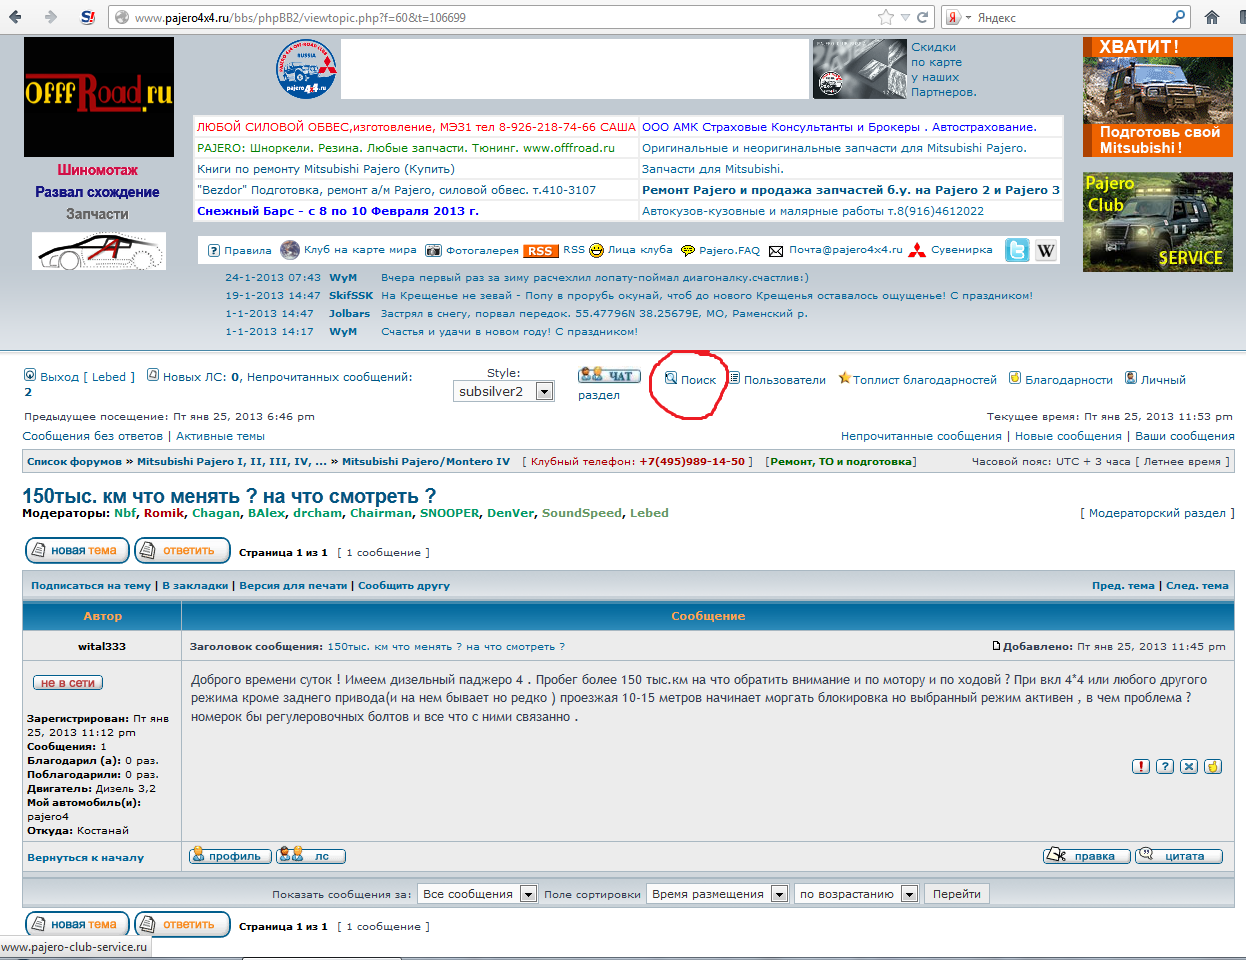Click moderator name Chairman
The height and width of the screenshot is (960, 1246).
pyautogui.click(x=380, y=513)
